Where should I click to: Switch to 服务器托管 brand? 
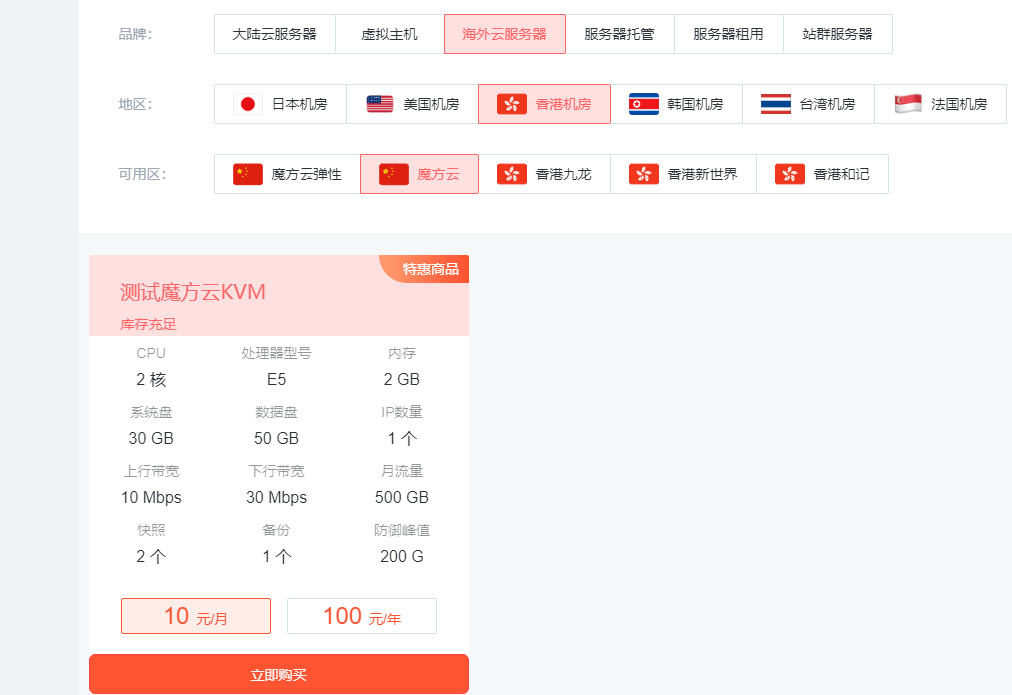coord(620,34)
